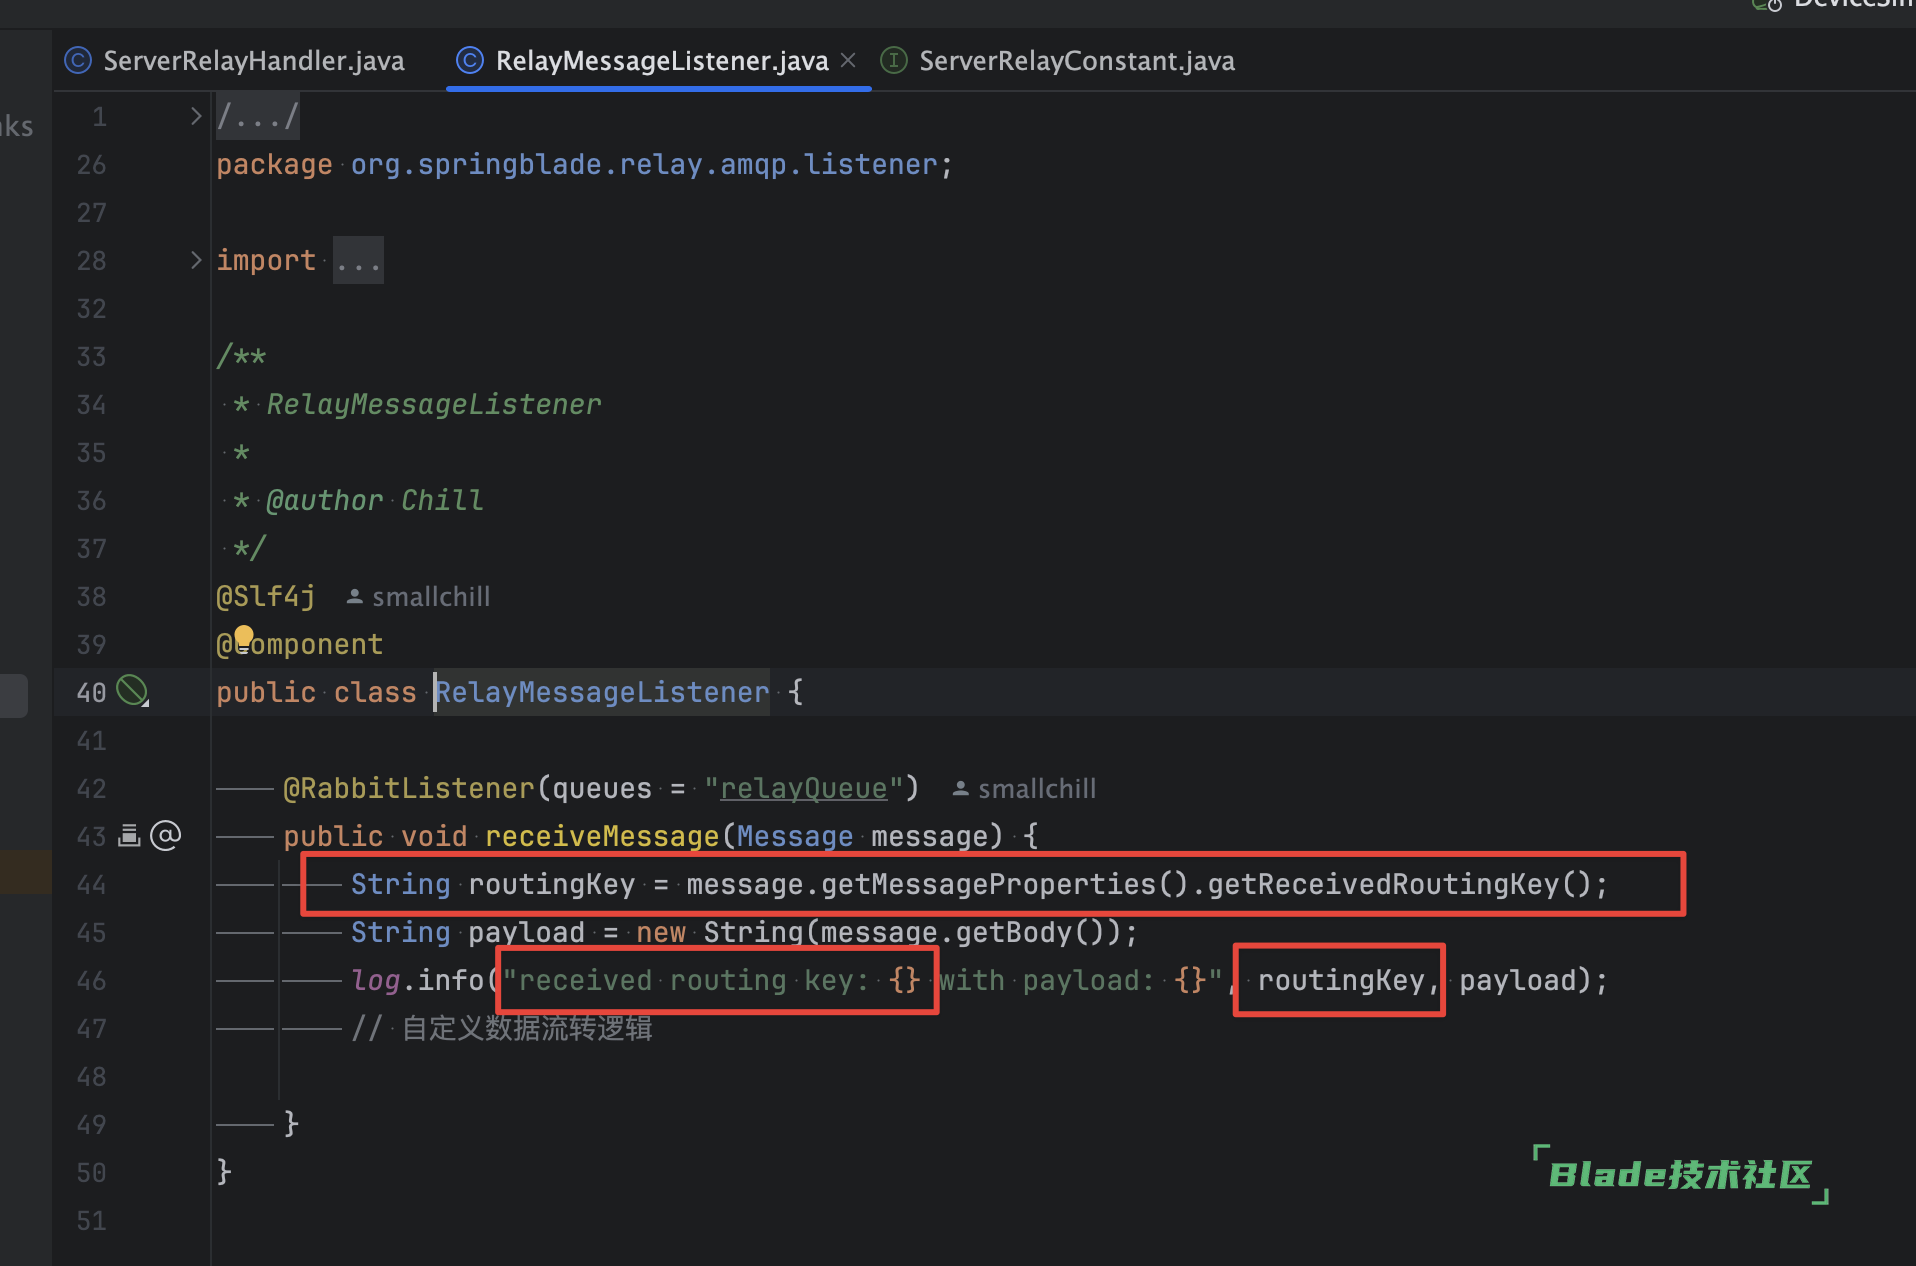The image size is (1916, 1266).
Task: Click the smallchill author hint next to @Slf4j
Action: coord(418,597)
